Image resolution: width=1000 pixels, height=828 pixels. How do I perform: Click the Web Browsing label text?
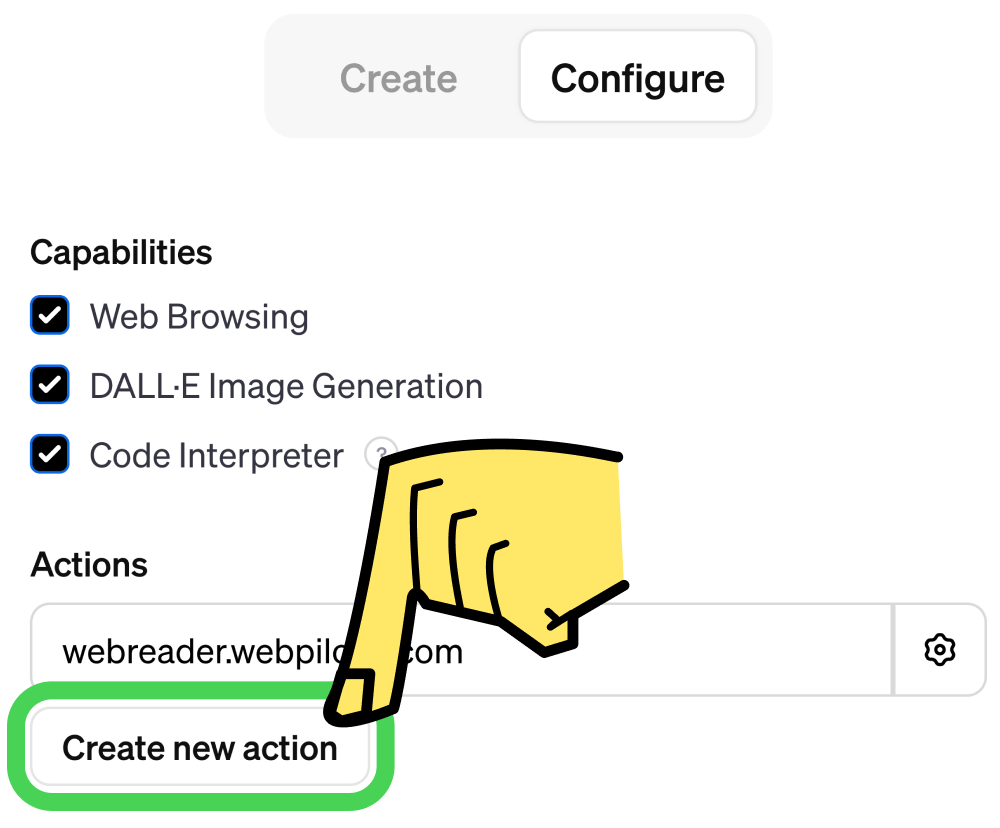(x=199, y=317)
